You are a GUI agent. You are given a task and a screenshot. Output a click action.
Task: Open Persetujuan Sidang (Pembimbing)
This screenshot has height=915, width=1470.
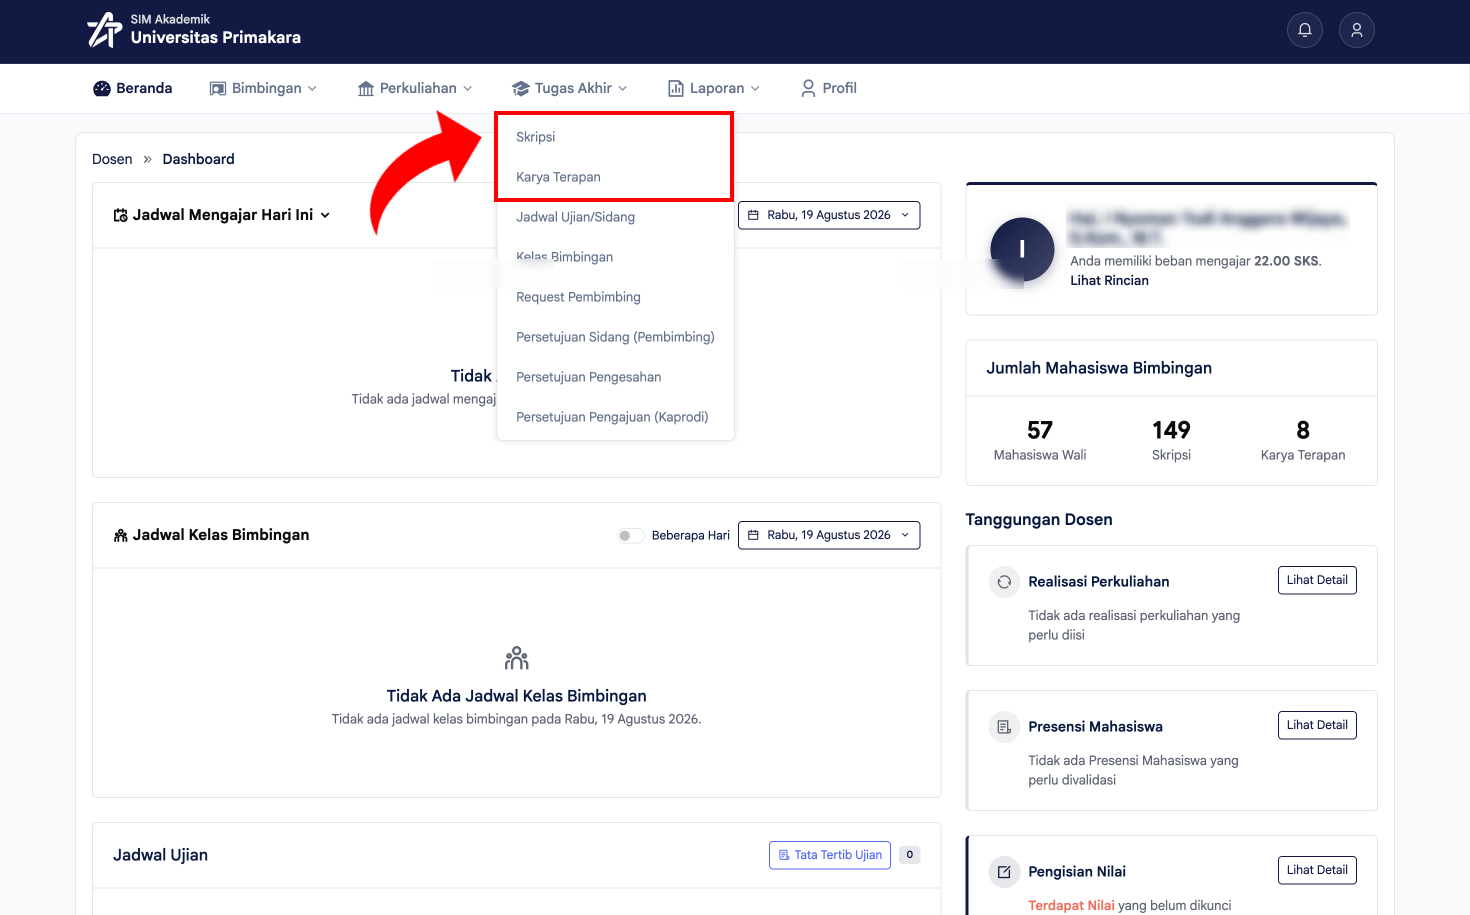[615, 337]
